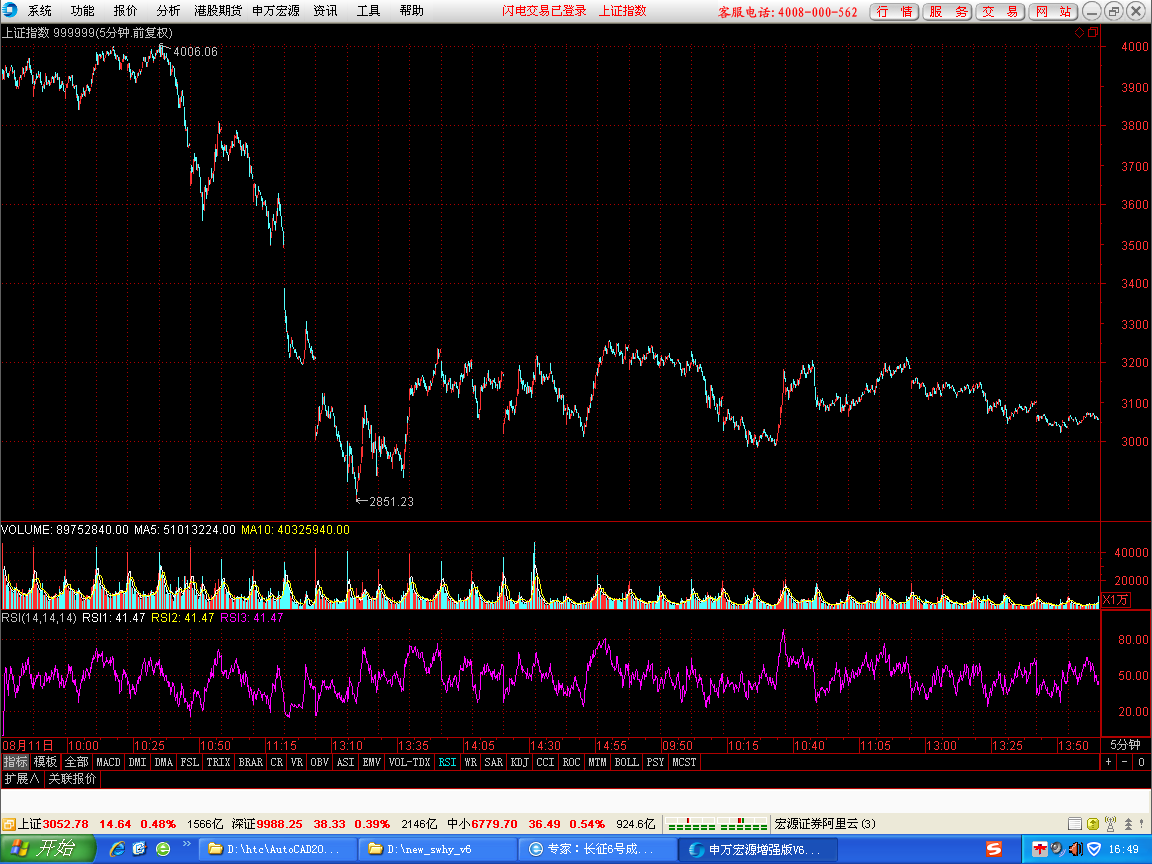Switch indicator to MTM
This screenshot has width=1152, height=864.
click(597, 762)
